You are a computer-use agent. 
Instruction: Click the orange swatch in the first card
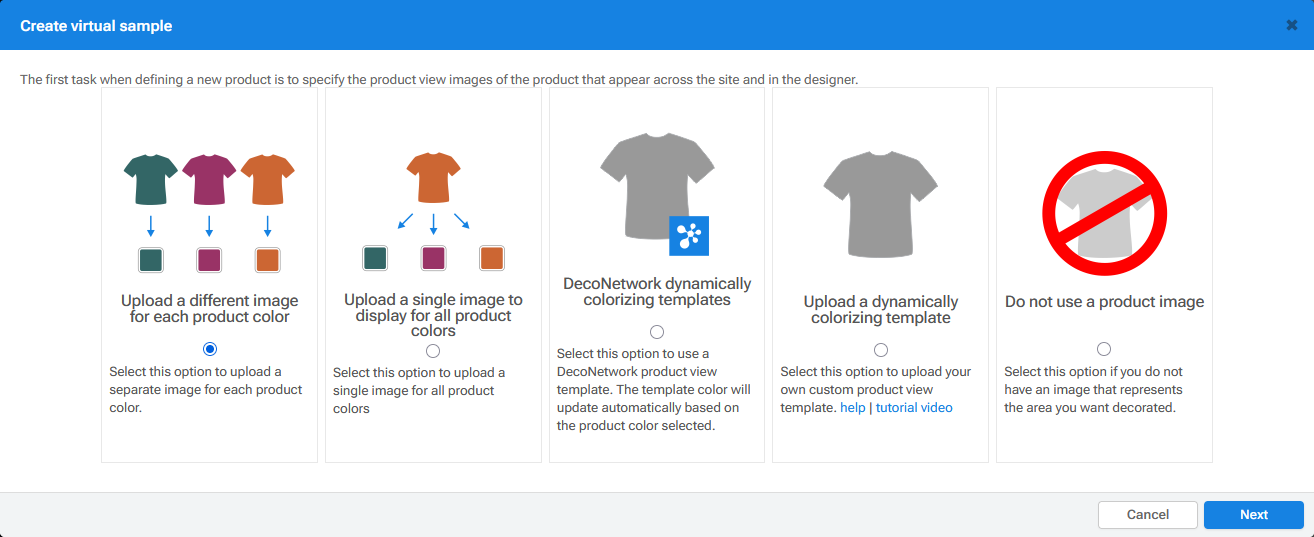[x=267, y=260]
